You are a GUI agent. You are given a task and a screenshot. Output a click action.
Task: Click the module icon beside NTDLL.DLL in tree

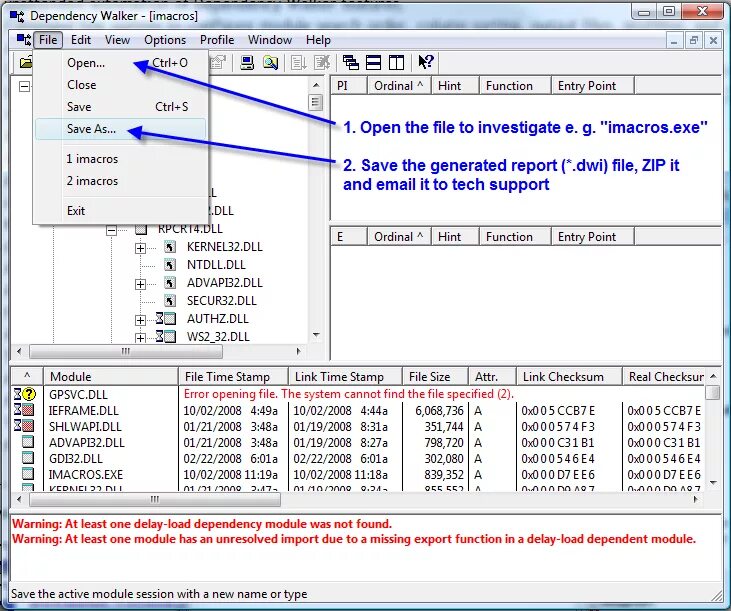point(170,265)
